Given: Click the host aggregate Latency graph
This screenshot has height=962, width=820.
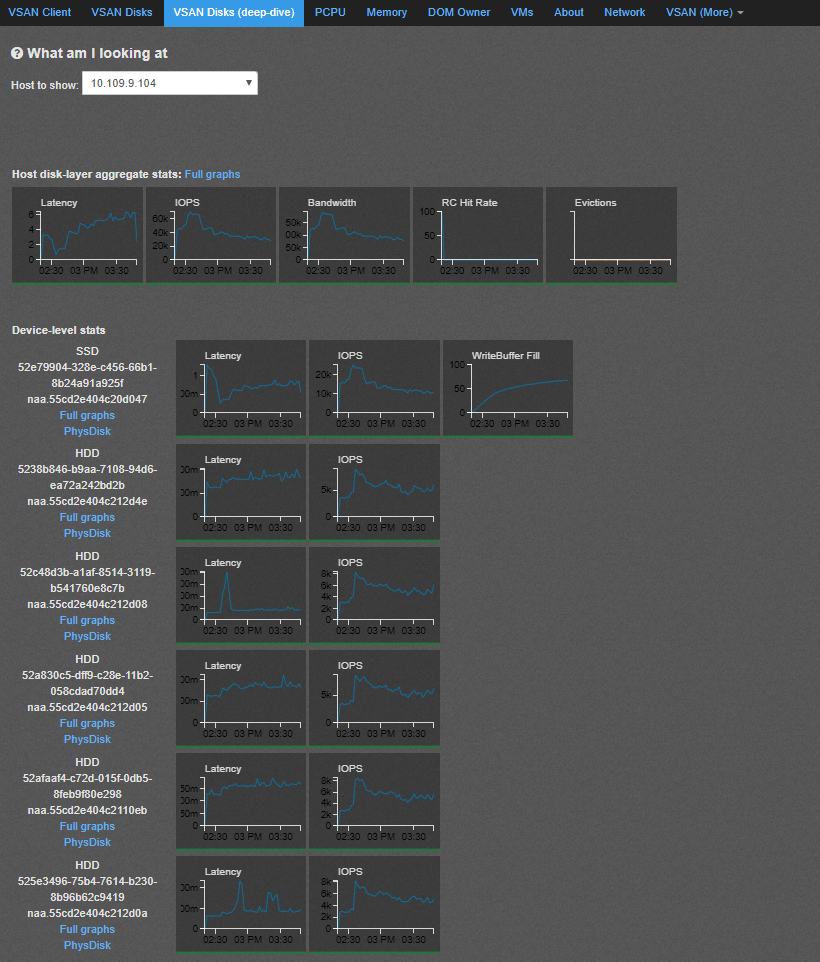Looking at the screenshot, I should (77, 235).
